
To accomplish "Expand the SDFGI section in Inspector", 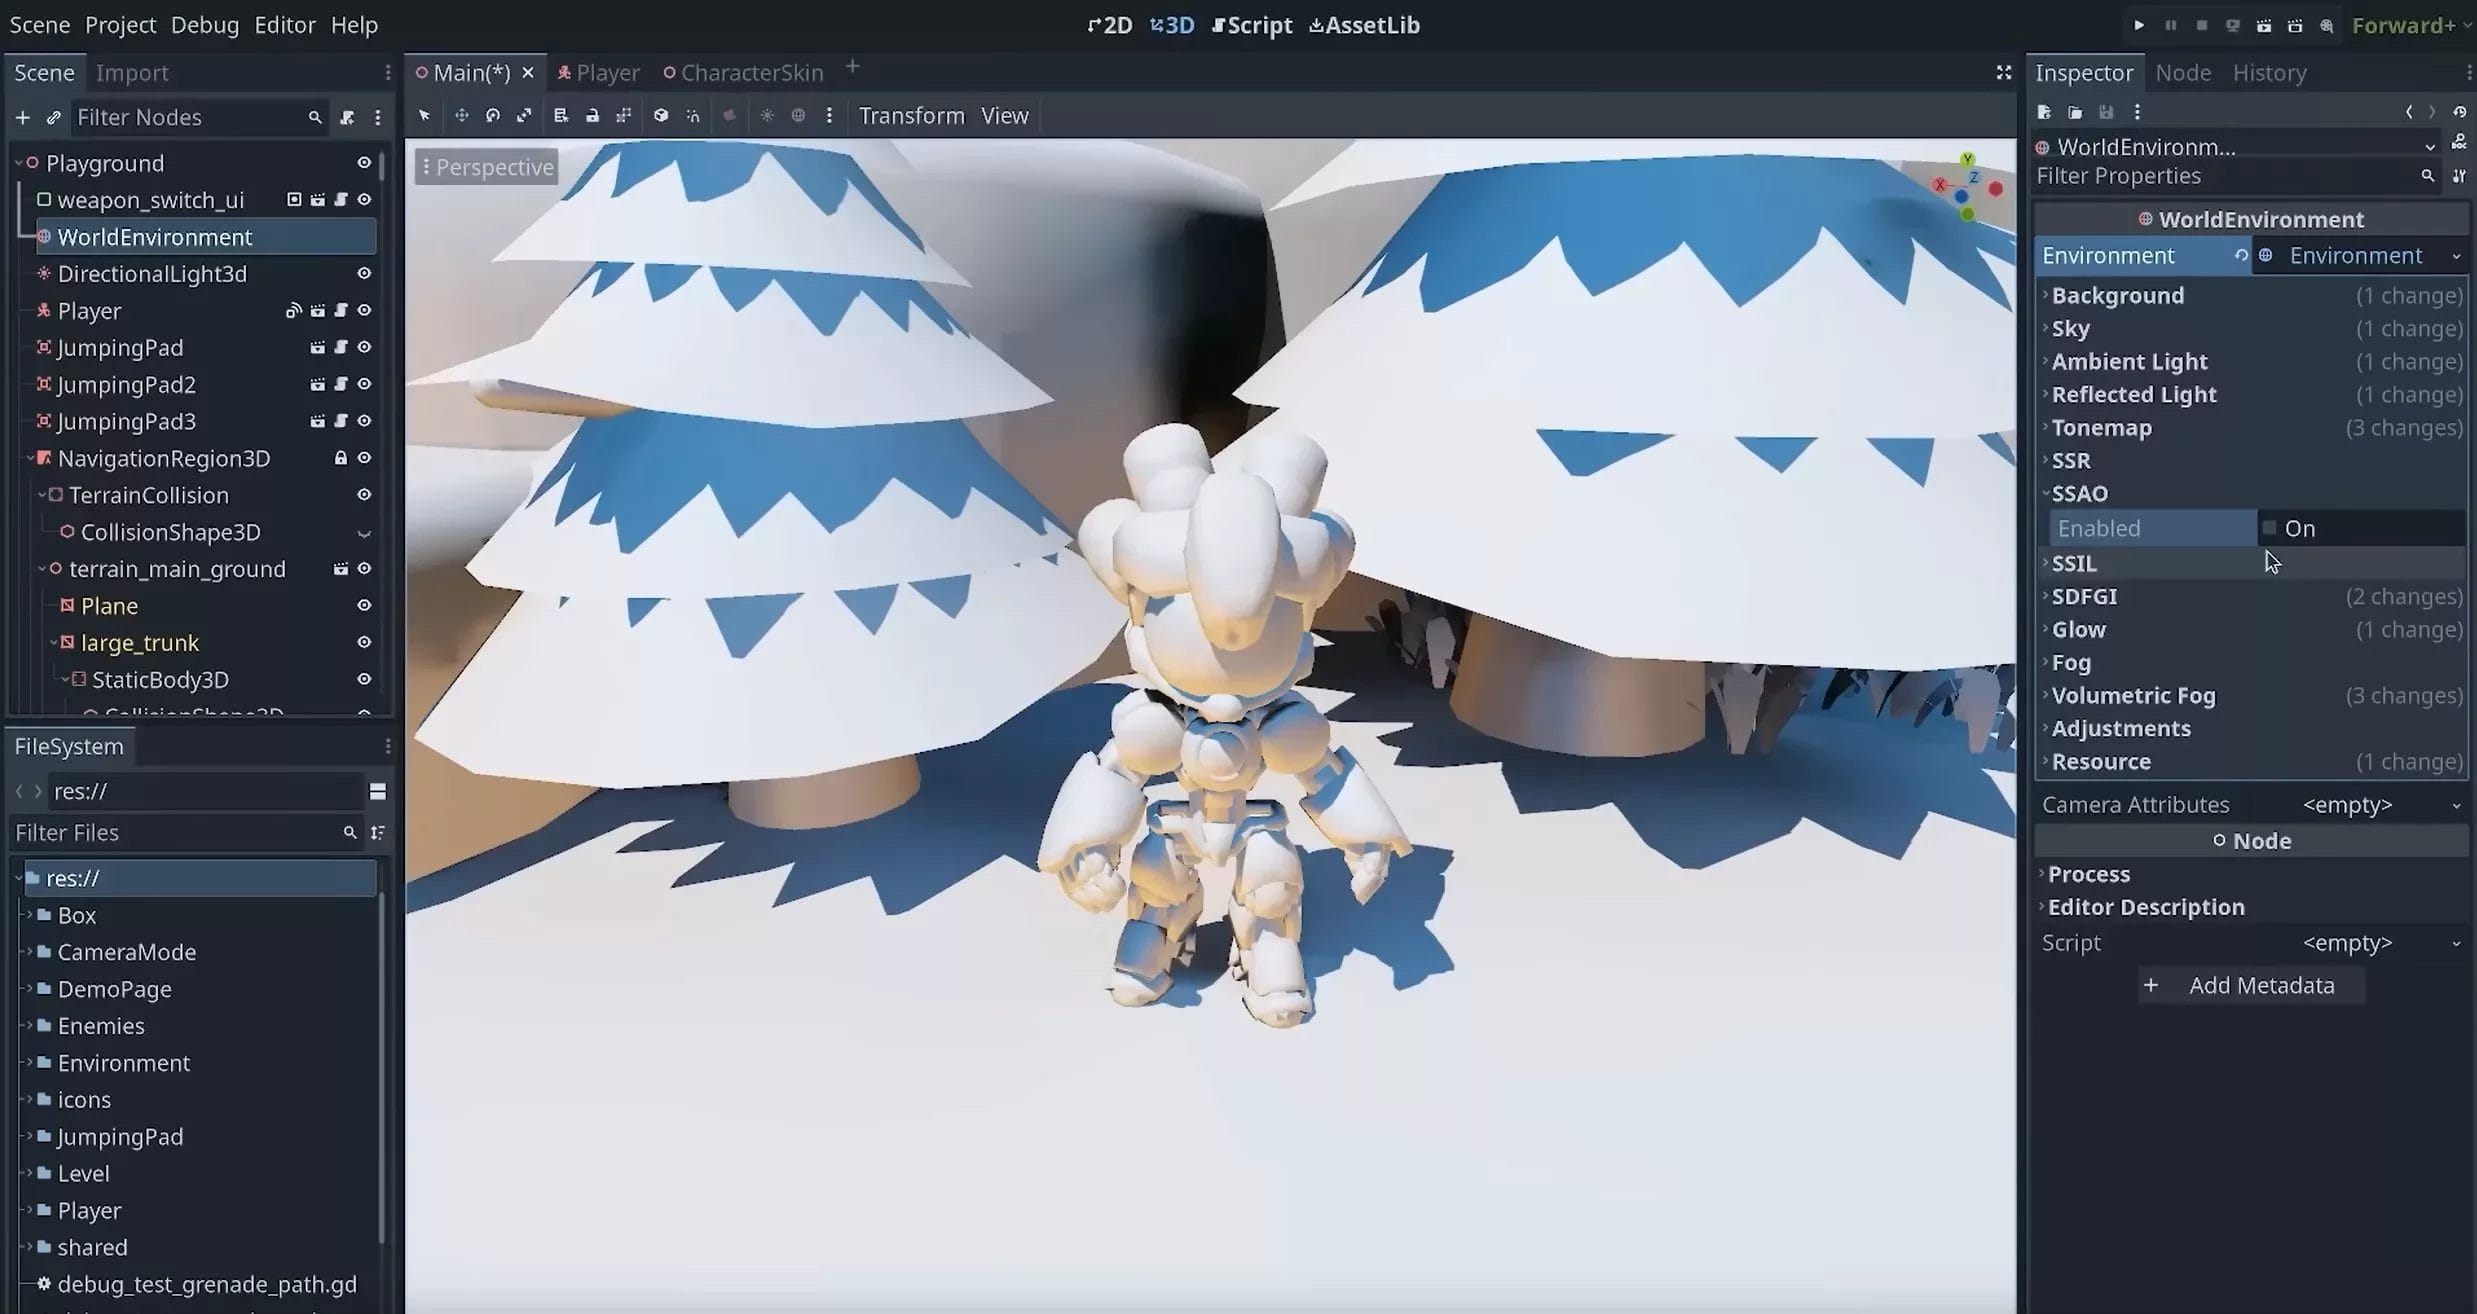I will (x=2086, y=596).
